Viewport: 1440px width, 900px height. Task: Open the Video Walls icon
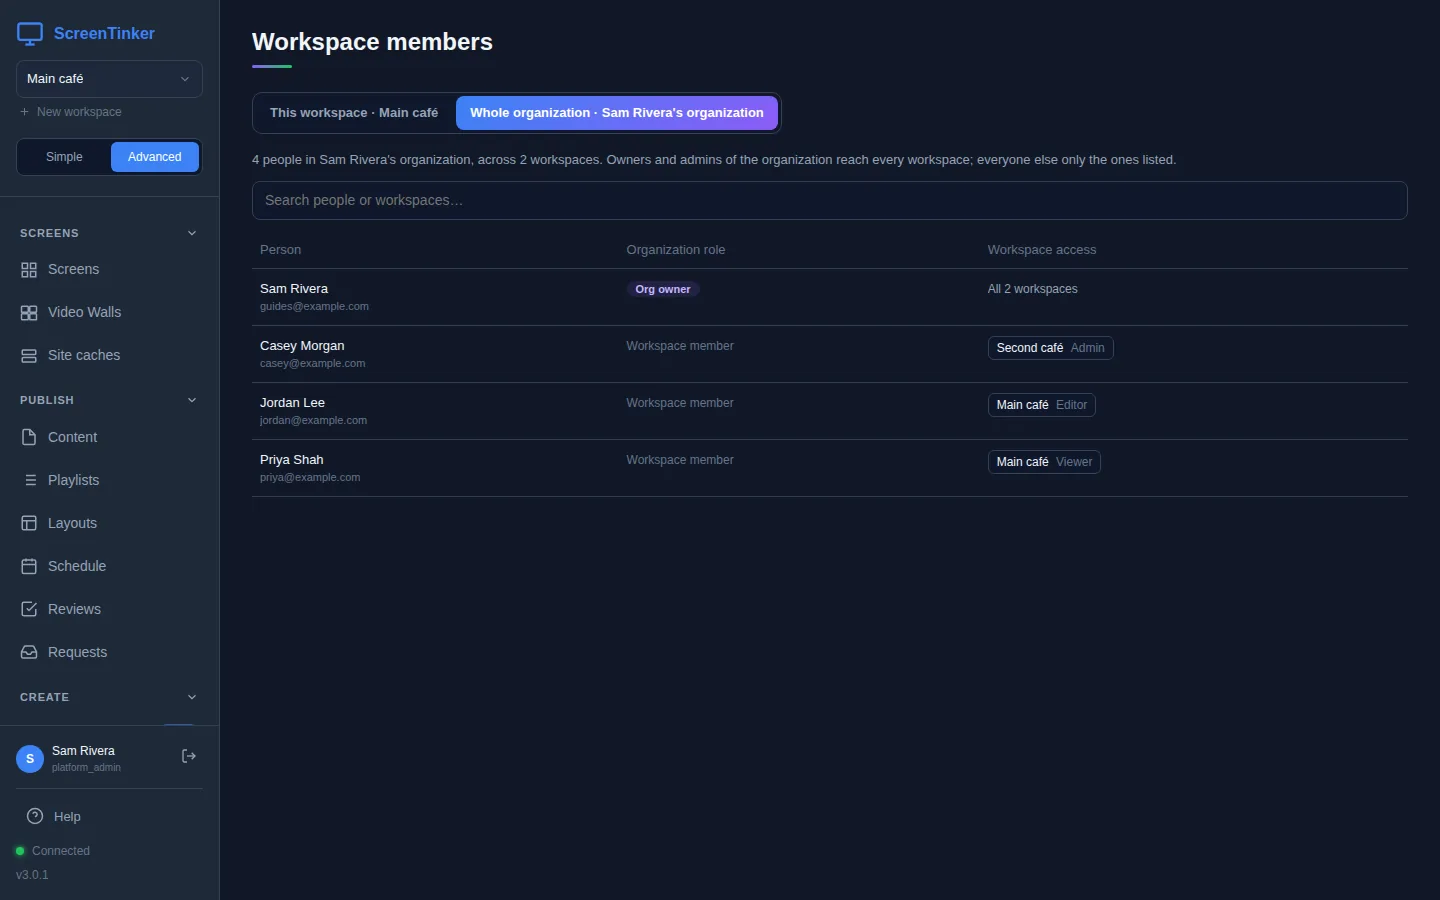click(x=29, y=313)
